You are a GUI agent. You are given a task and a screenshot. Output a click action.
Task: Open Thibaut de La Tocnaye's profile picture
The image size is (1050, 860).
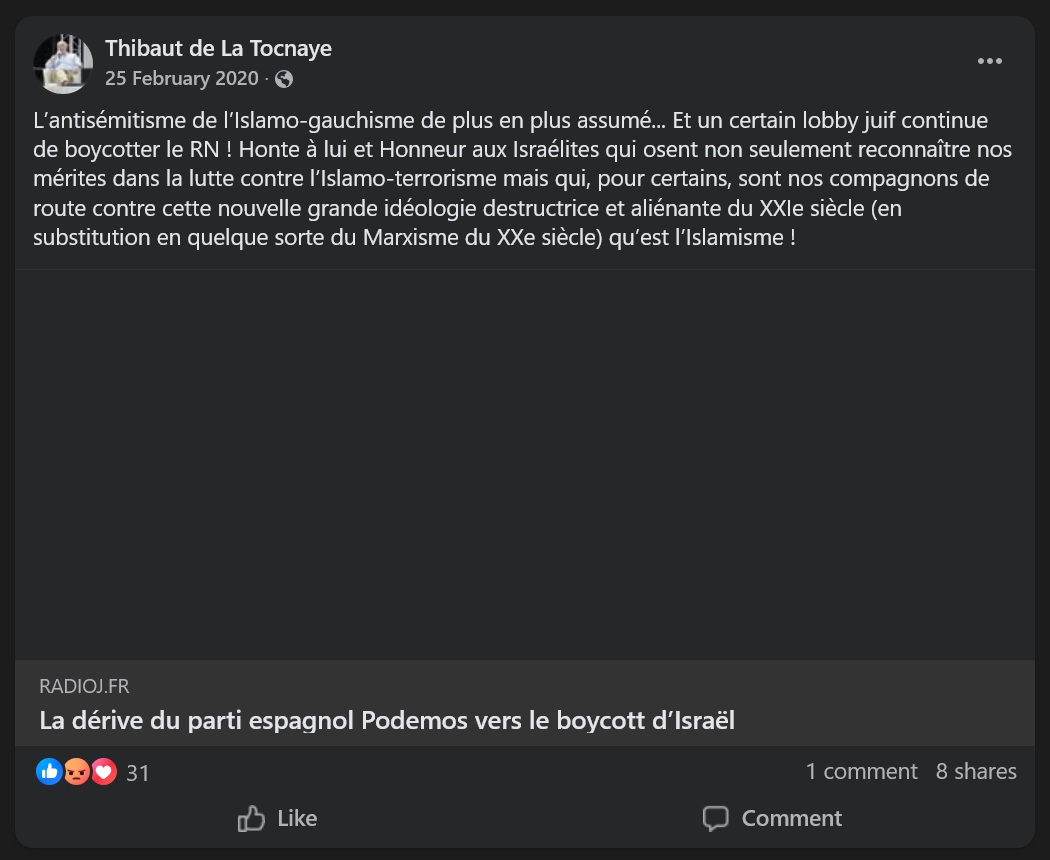click(x=63, y=63)
